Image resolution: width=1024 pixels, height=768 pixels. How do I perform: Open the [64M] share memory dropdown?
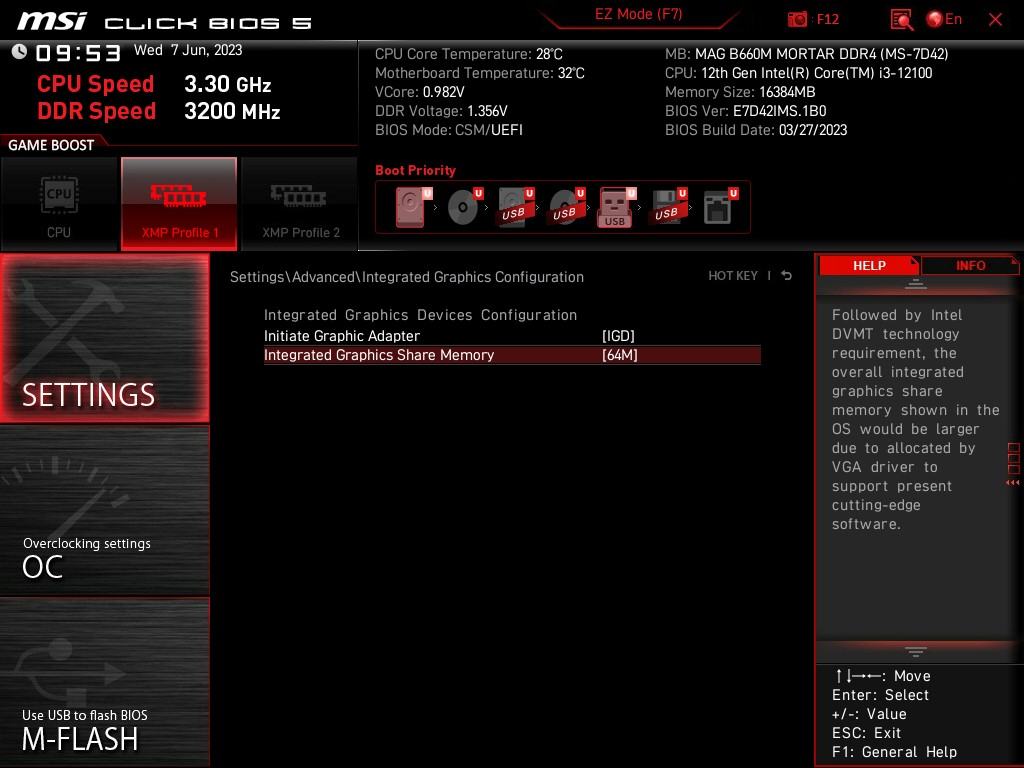[x=619, y=355]
